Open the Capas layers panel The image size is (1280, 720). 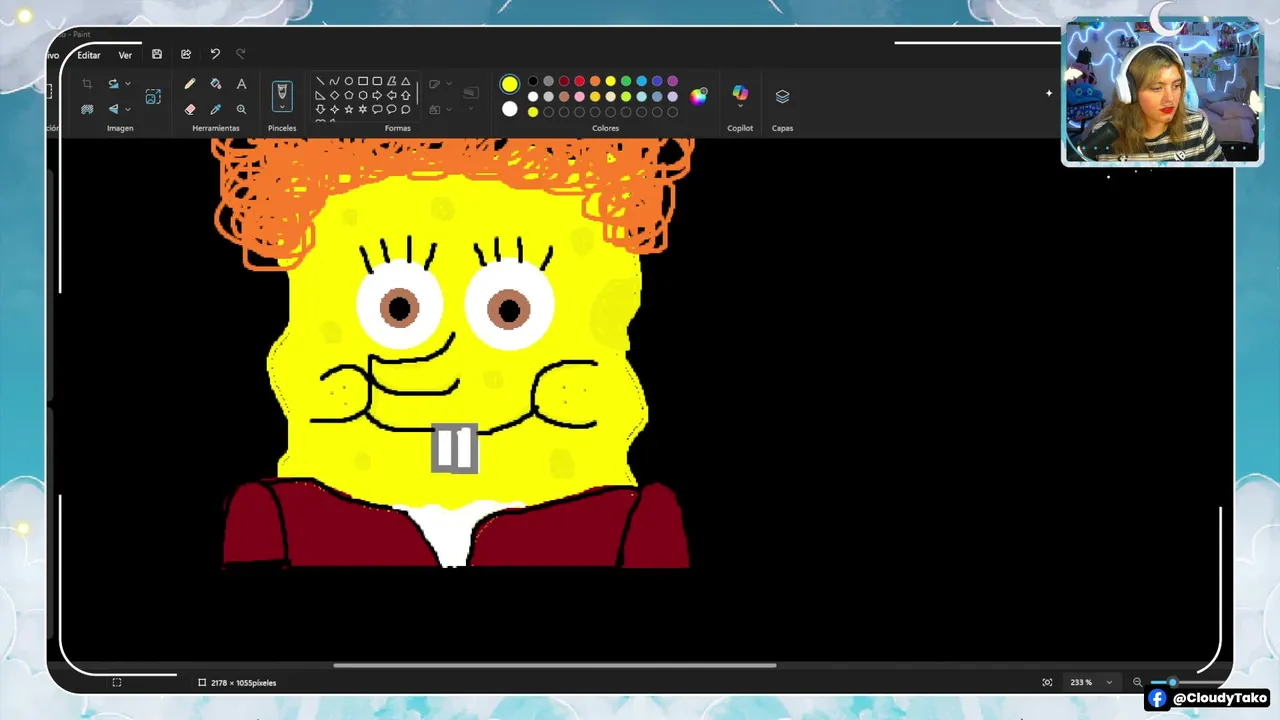[782, 96]
